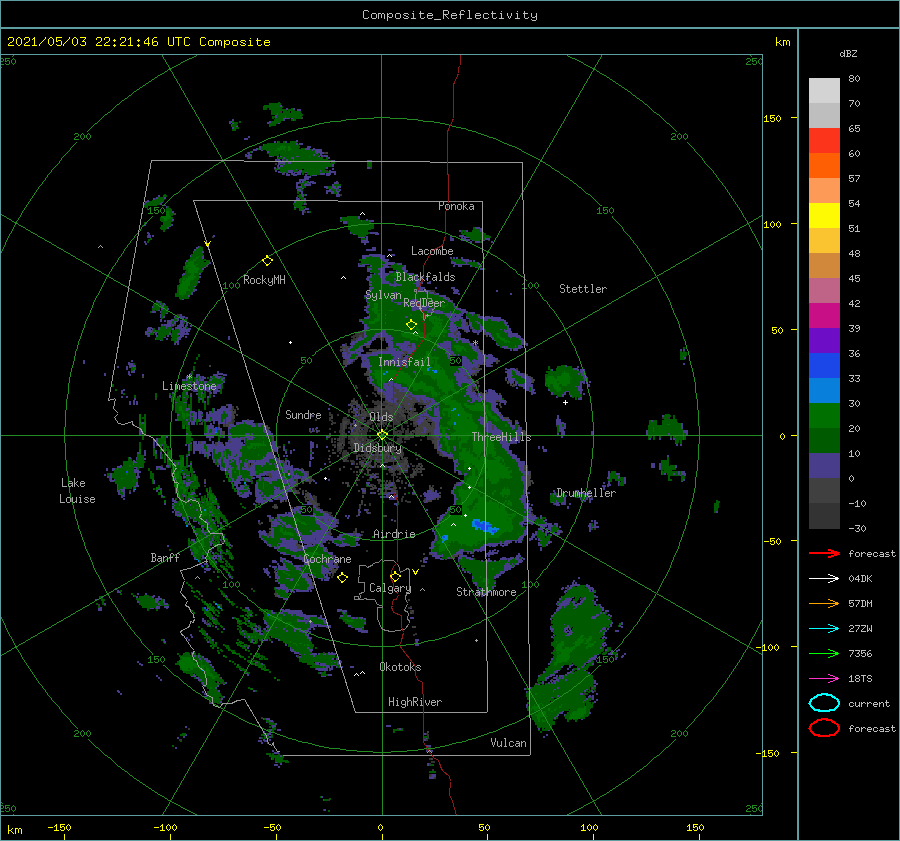Image resolution: width=900 pixels, height=841 pixels.
Task: Click the green 7356 arrow icon
Action: [824, 653]
